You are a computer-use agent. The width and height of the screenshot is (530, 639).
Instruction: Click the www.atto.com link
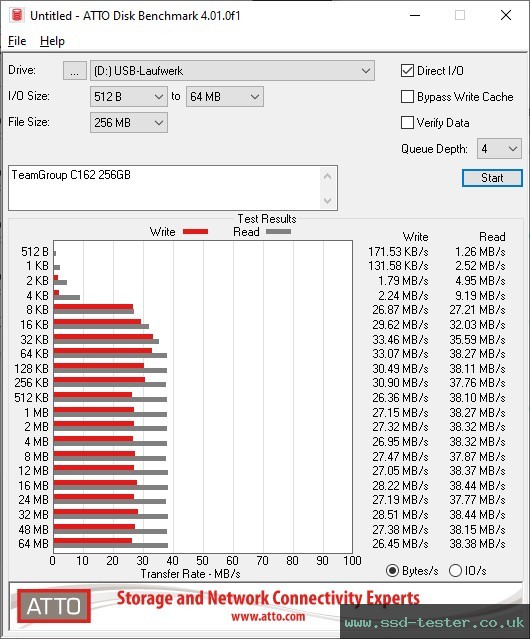pos(268,617)
